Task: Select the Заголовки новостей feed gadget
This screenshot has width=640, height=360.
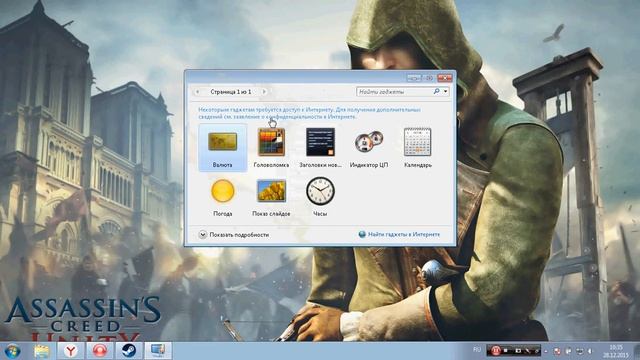Action: pyautogui.click(x=320, y=147)
